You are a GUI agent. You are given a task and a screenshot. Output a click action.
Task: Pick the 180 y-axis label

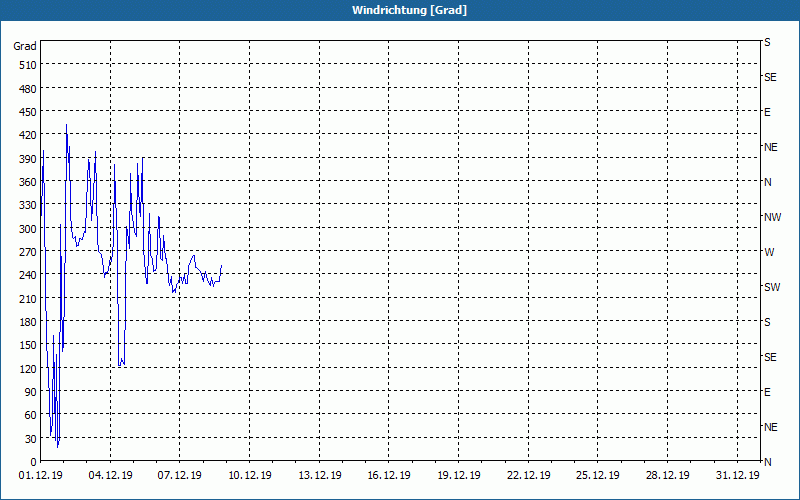tap(28, 322)
